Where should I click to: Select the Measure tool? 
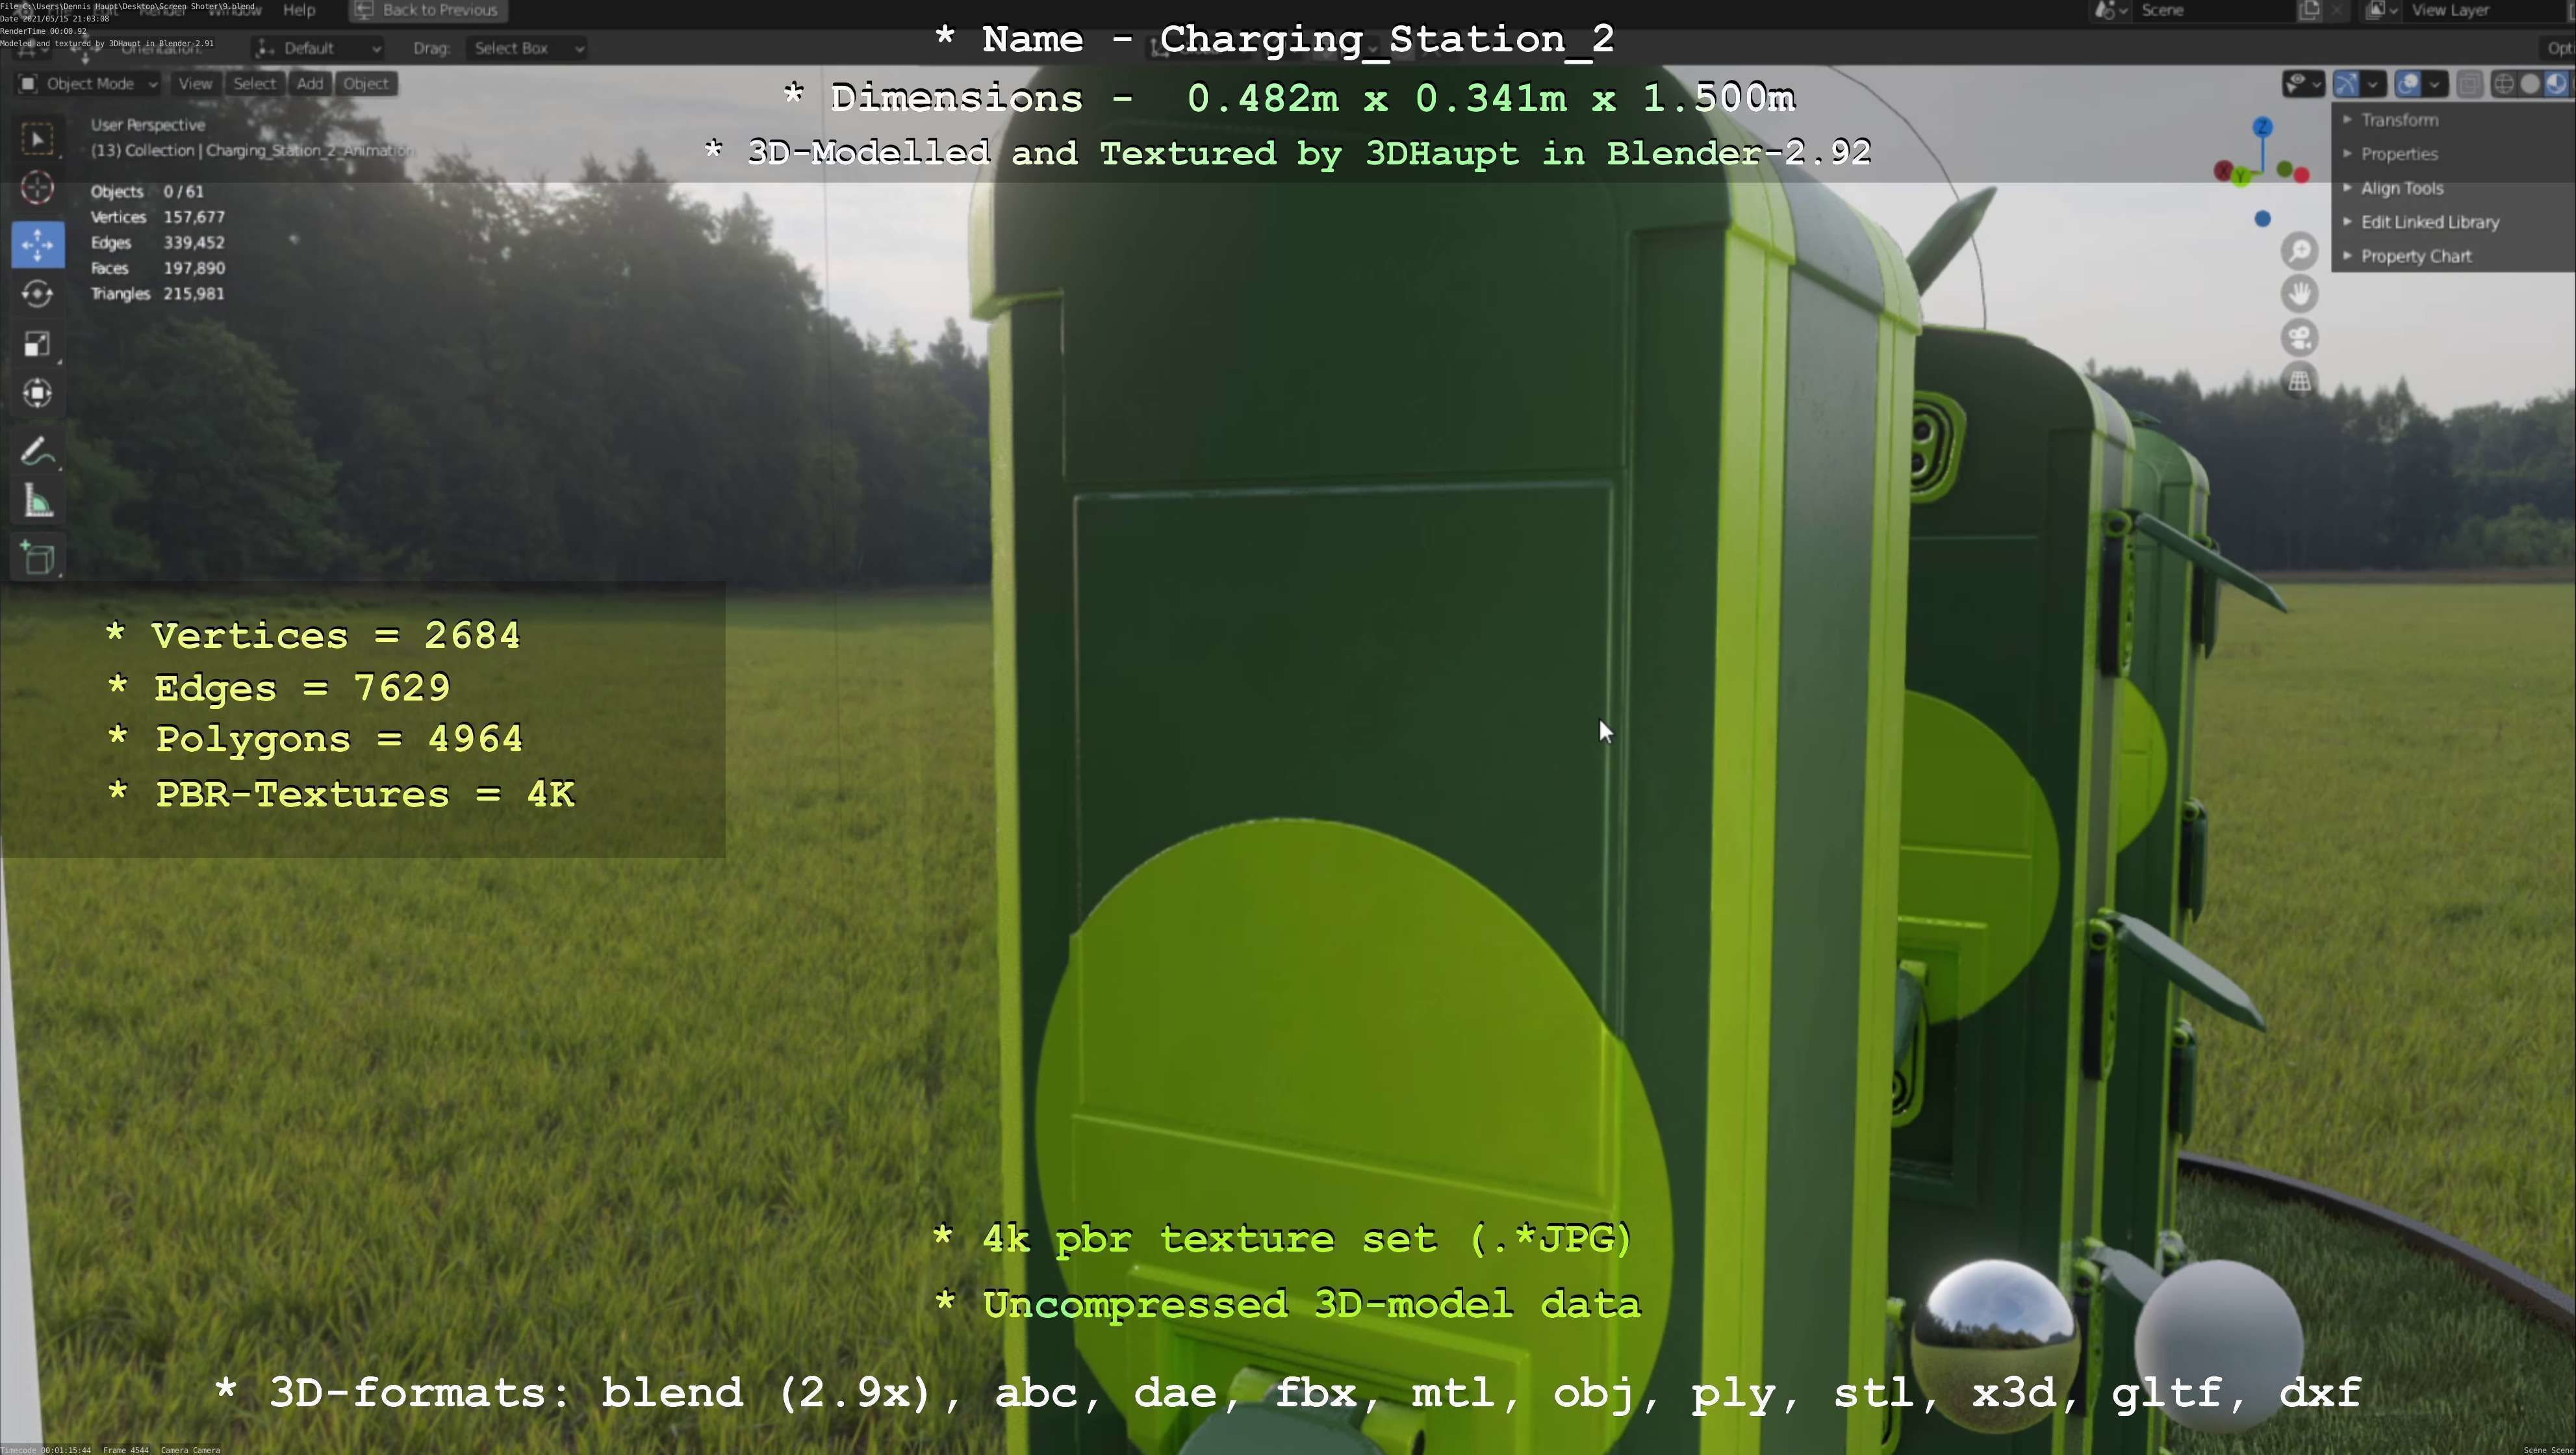[x=37, y=502]
